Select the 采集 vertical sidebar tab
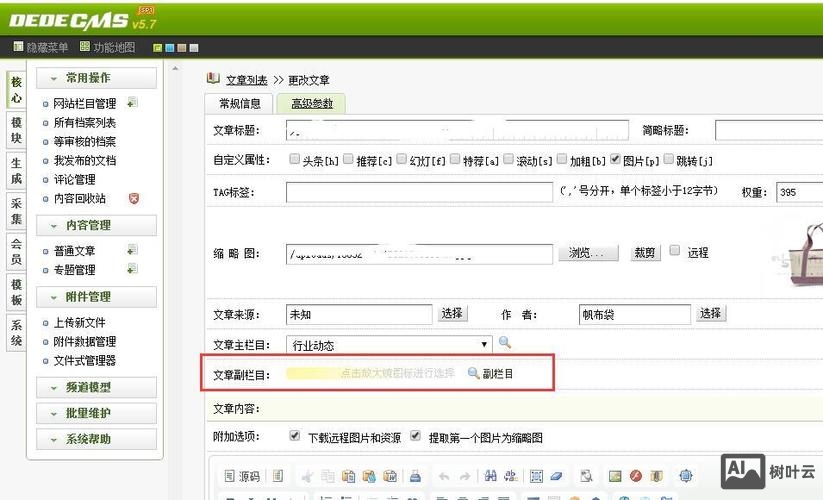 [16, 211]
